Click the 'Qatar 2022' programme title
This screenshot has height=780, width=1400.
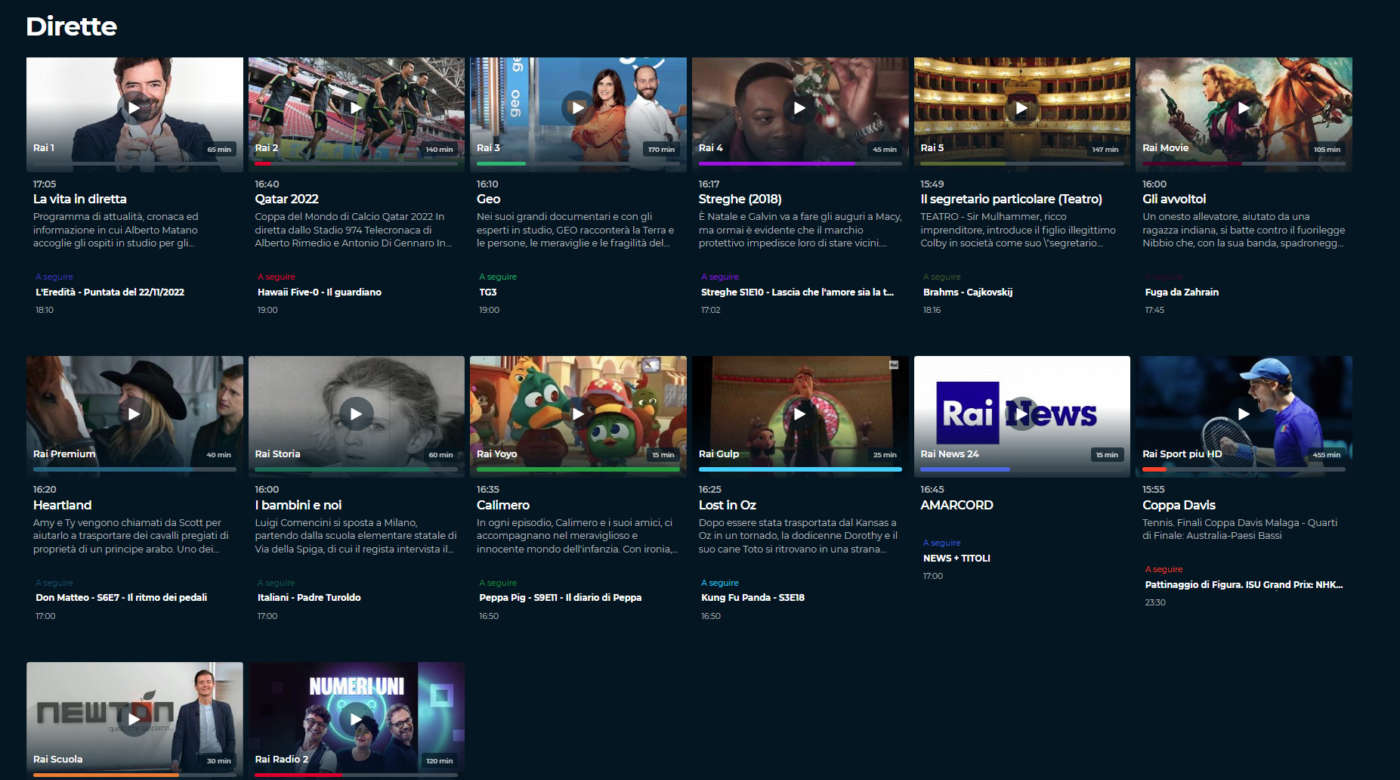(286, 199)
